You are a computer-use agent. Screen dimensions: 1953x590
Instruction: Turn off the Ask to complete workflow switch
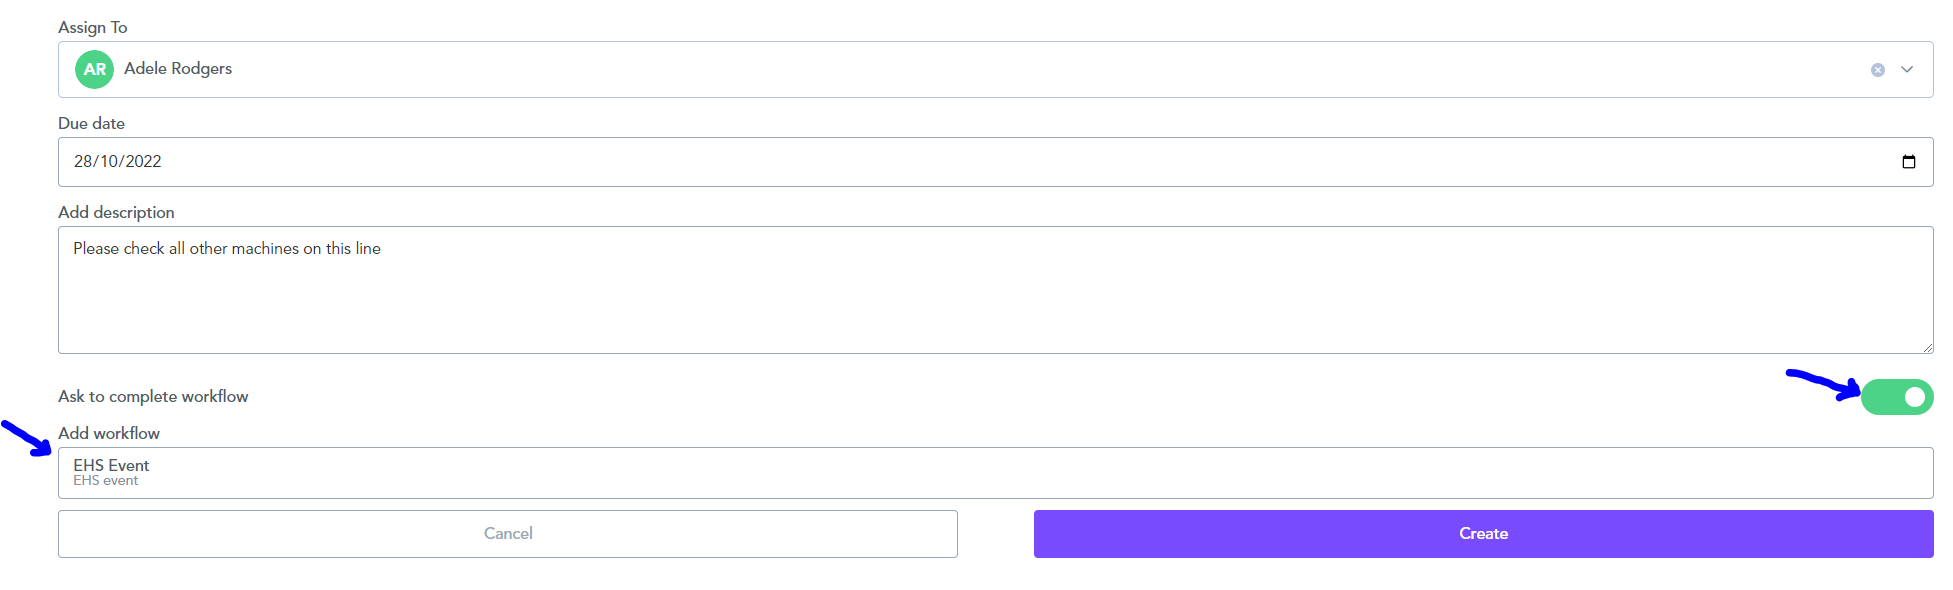point(1897,397)
